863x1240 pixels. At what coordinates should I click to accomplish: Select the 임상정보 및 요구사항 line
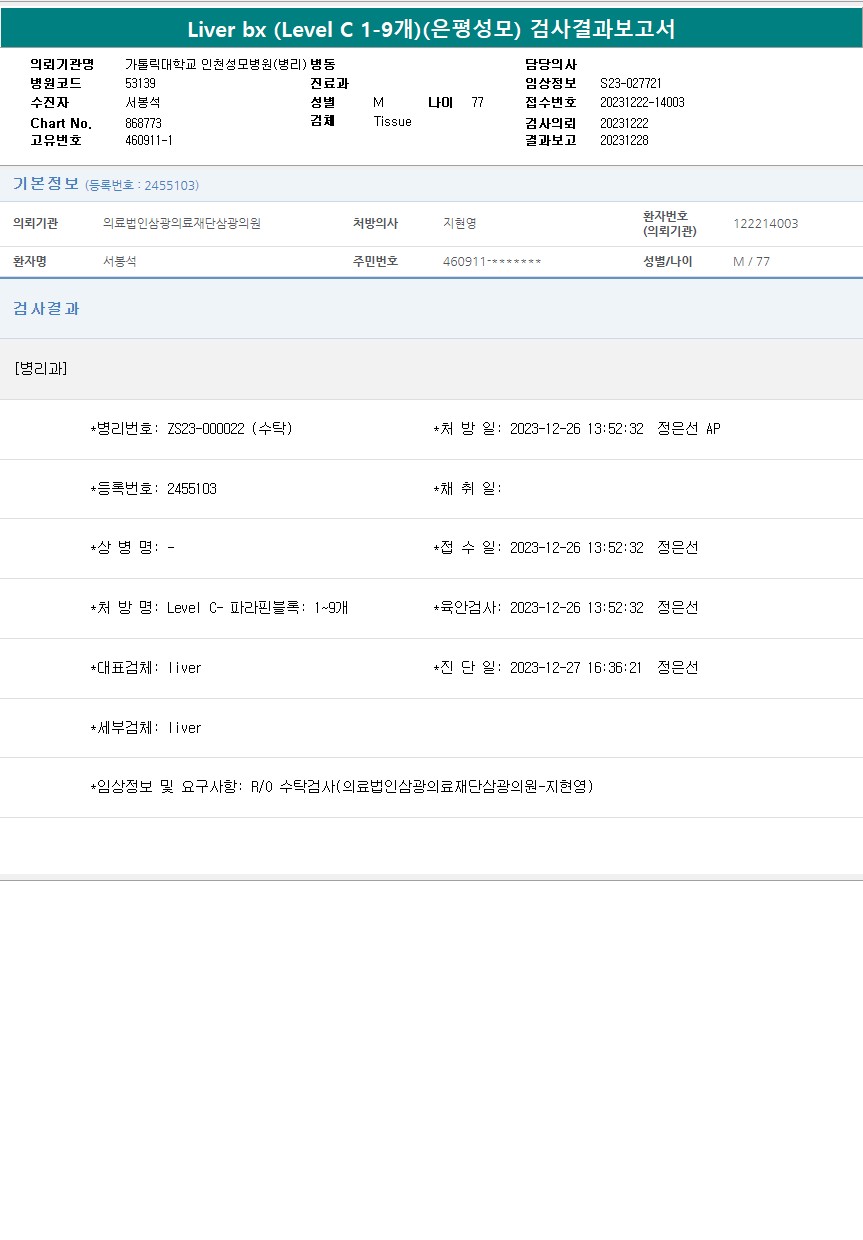tap(342, 787)
